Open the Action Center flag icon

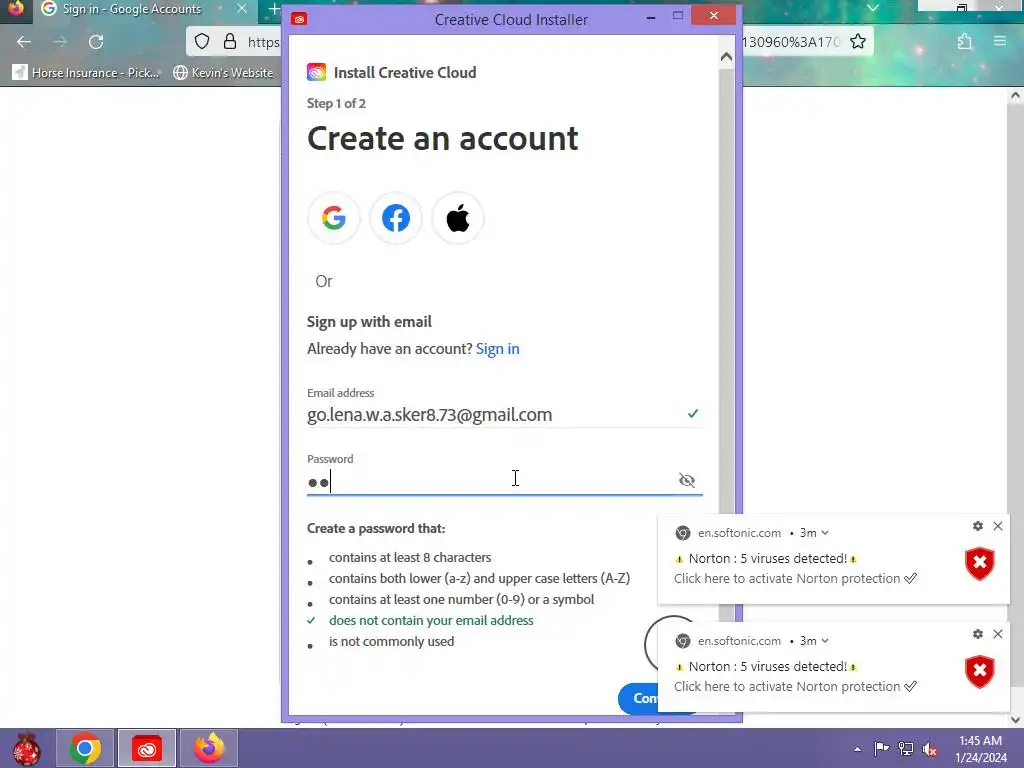click(x=882, y=748)
